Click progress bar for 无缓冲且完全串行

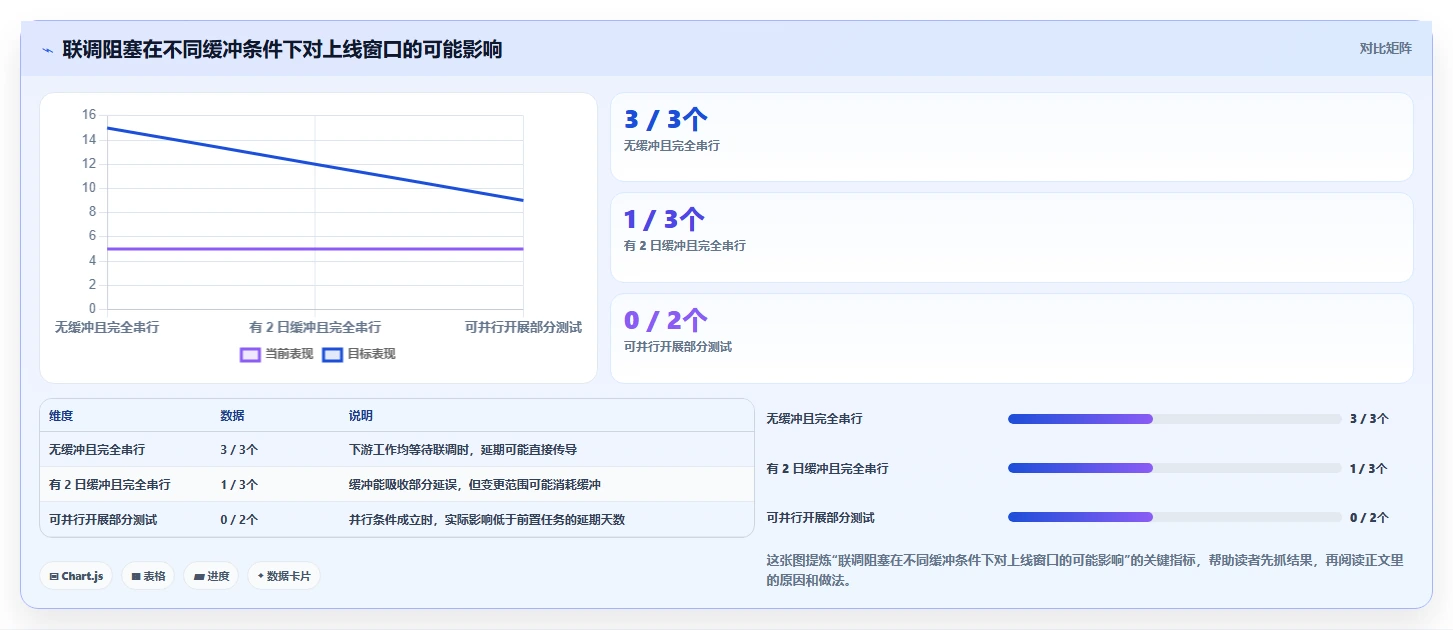click(1174, 419)
